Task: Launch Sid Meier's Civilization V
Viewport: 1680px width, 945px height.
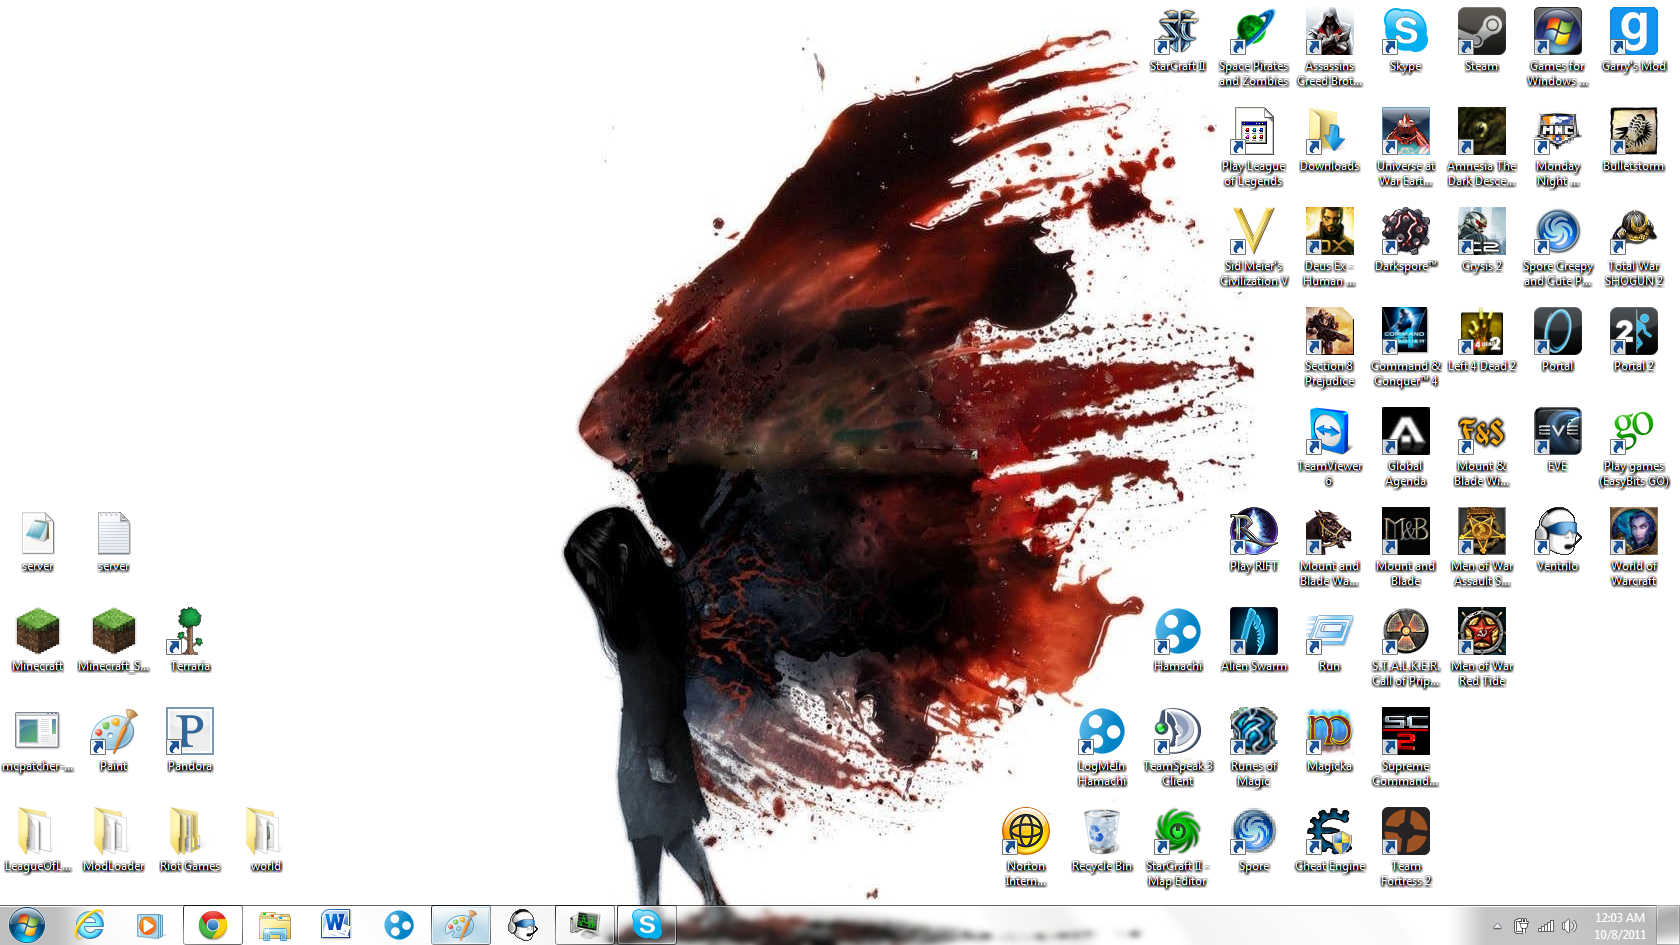Action: 1253,248
